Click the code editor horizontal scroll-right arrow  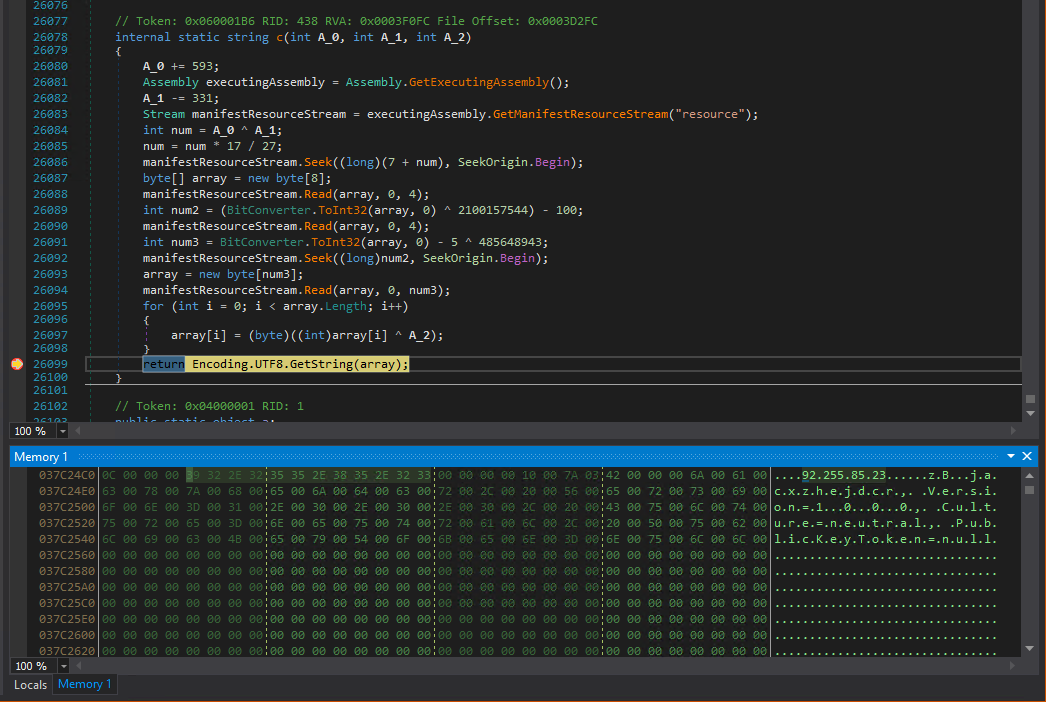pyautogui.click(x=1013, y=431)
